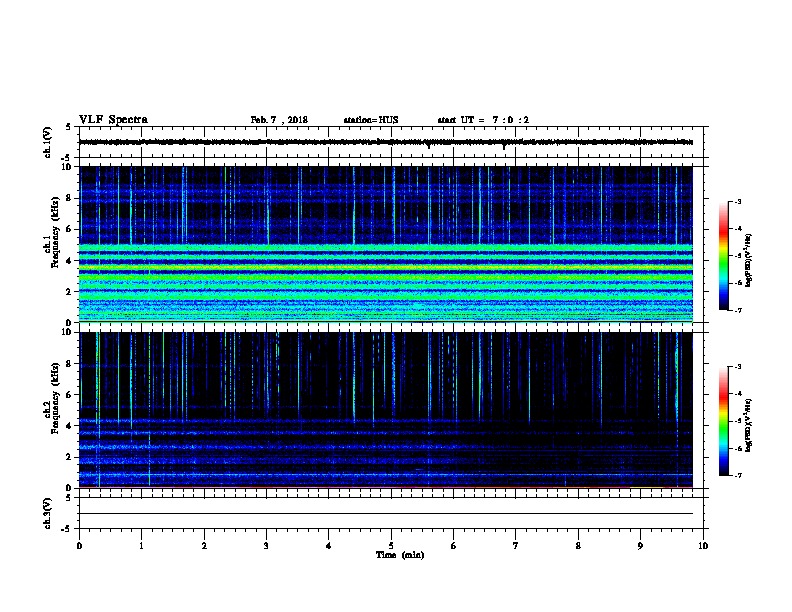Click the ch.1 "Frequency (kHz)" axis label
This screenshot has width=792, height=612.
coord(55,232)
